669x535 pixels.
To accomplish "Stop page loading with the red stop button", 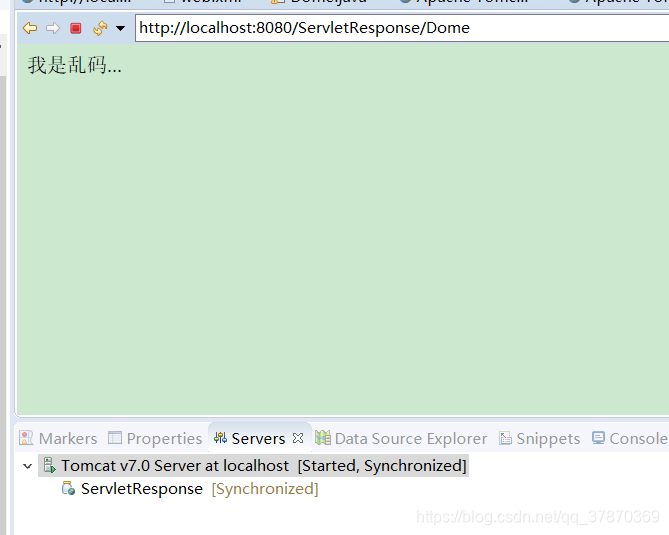I will pyautogui.click(x=76, y=28).
